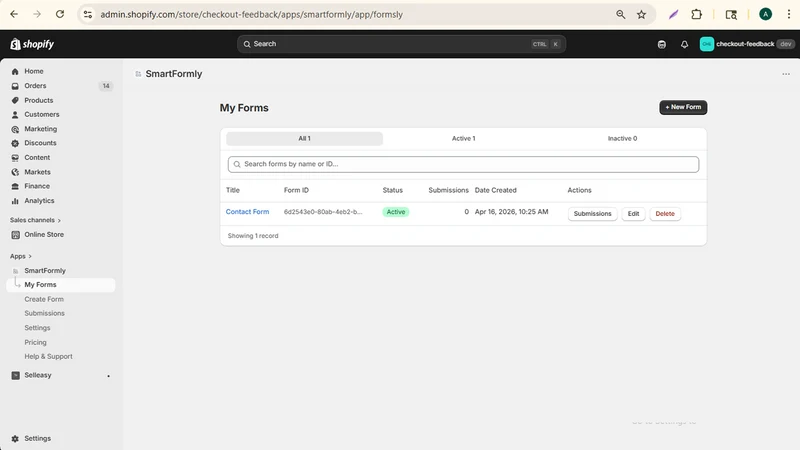This screenshot has height=450, width=800.
Task: Open SmartFormly app three-dot options menu
Action: [786, 74]
